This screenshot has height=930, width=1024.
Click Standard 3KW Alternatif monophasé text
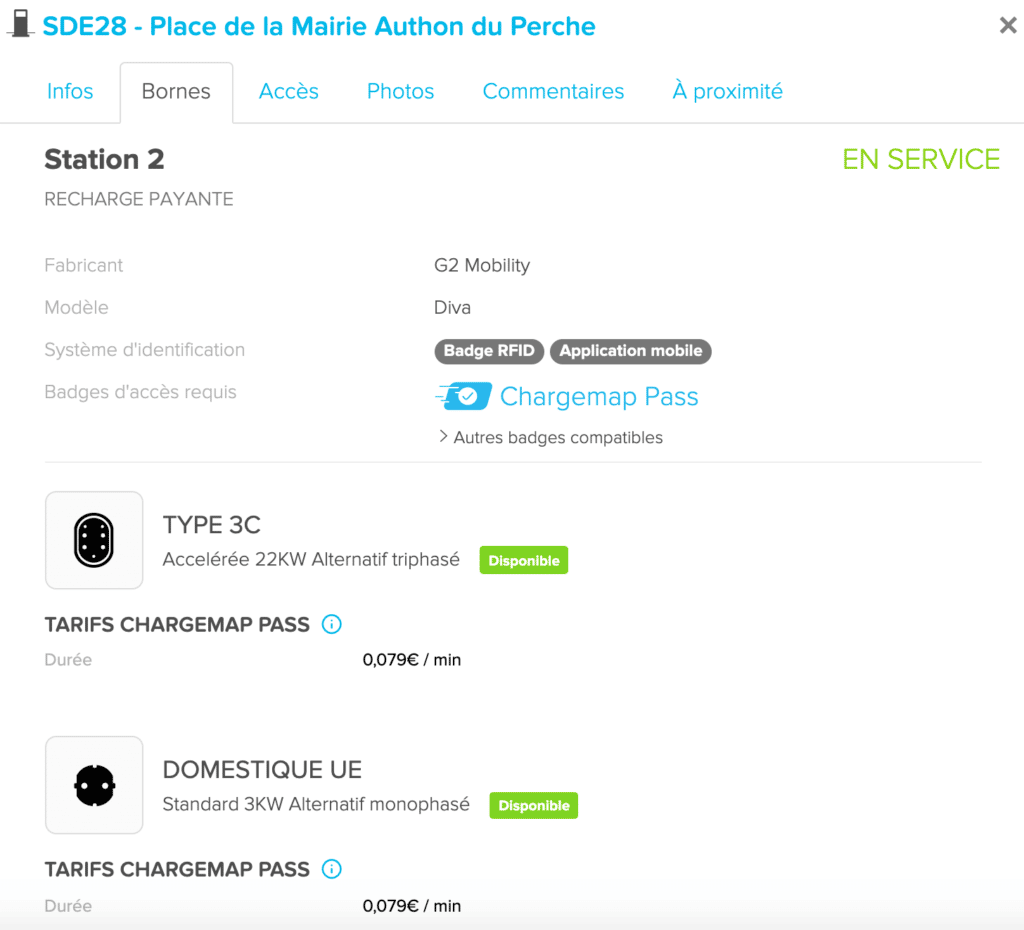click(316, 805)
